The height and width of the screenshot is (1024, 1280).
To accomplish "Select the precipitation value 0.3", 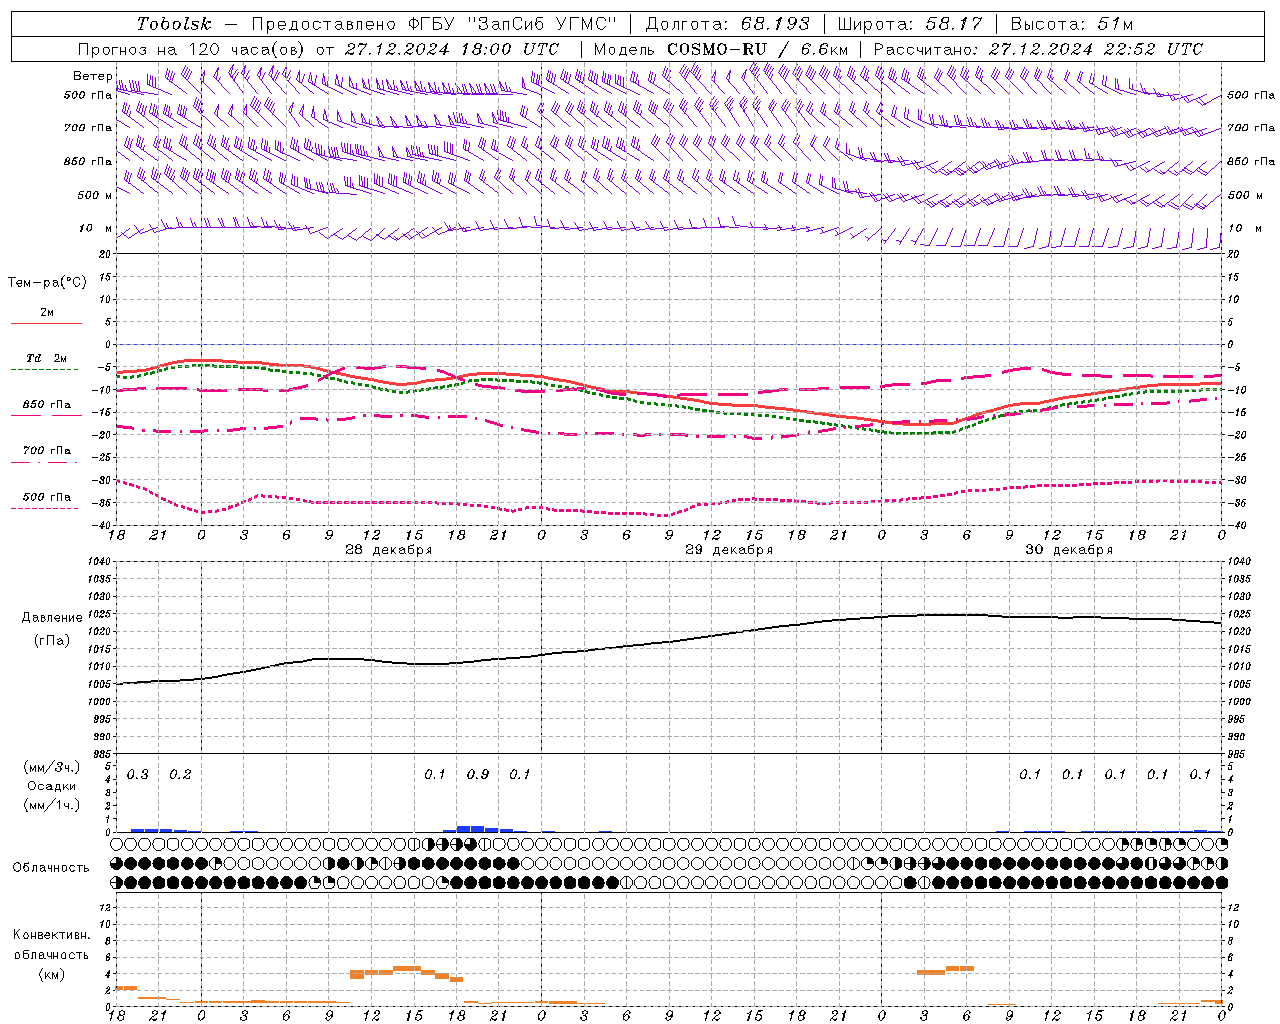I will (x=138, y=775).
